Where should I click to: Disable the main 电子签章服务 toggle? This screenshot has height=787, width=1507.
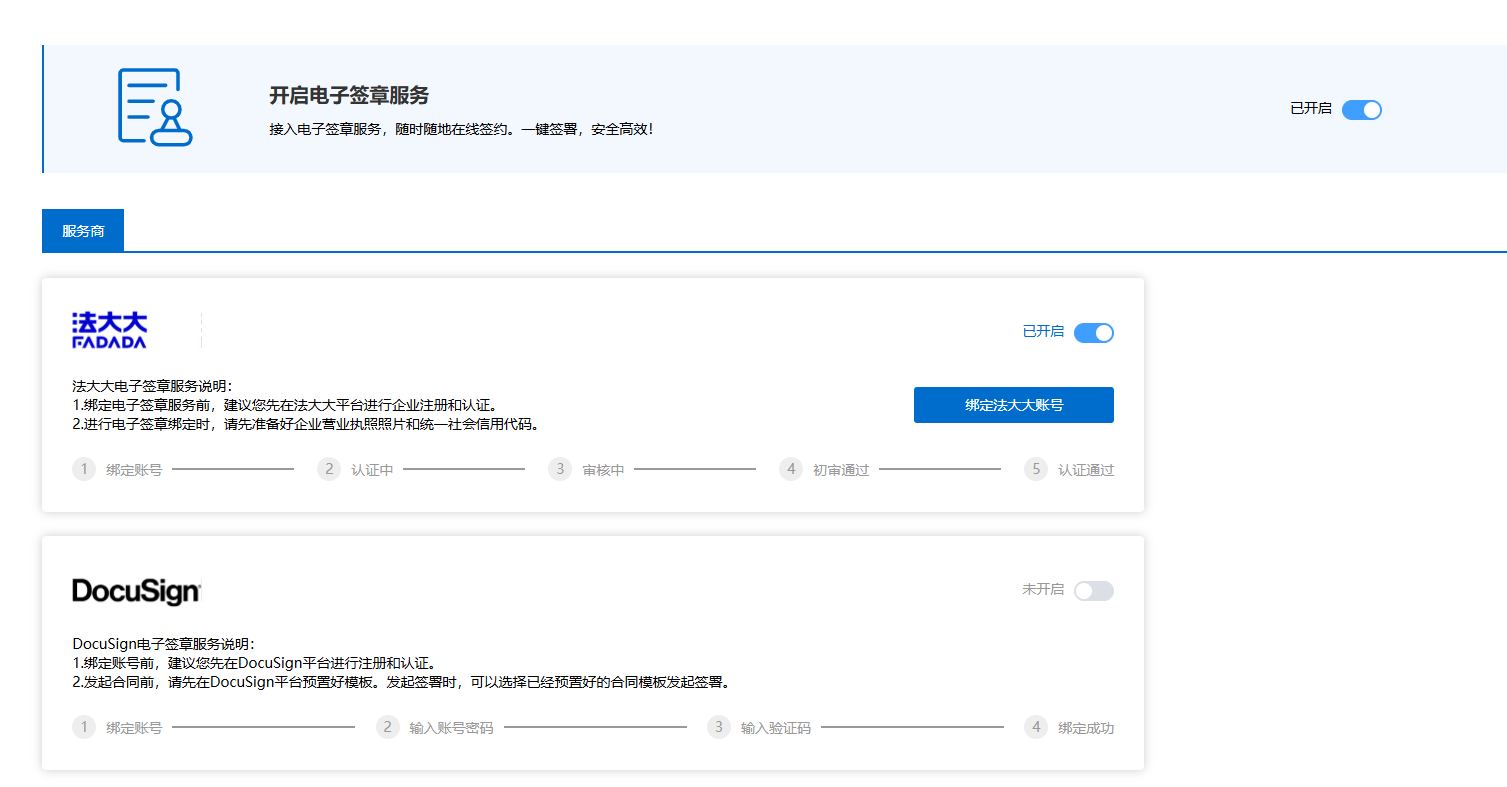tap(1361, 110)
